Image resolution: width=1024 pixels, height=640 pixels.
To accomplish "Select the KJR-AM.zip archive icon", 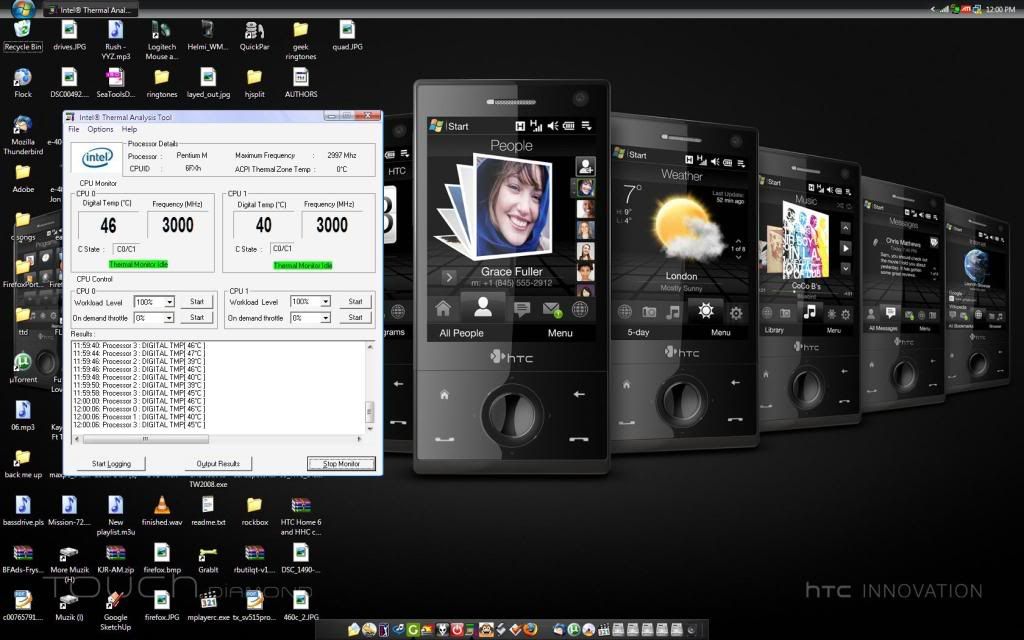I will tap(116, 558).
